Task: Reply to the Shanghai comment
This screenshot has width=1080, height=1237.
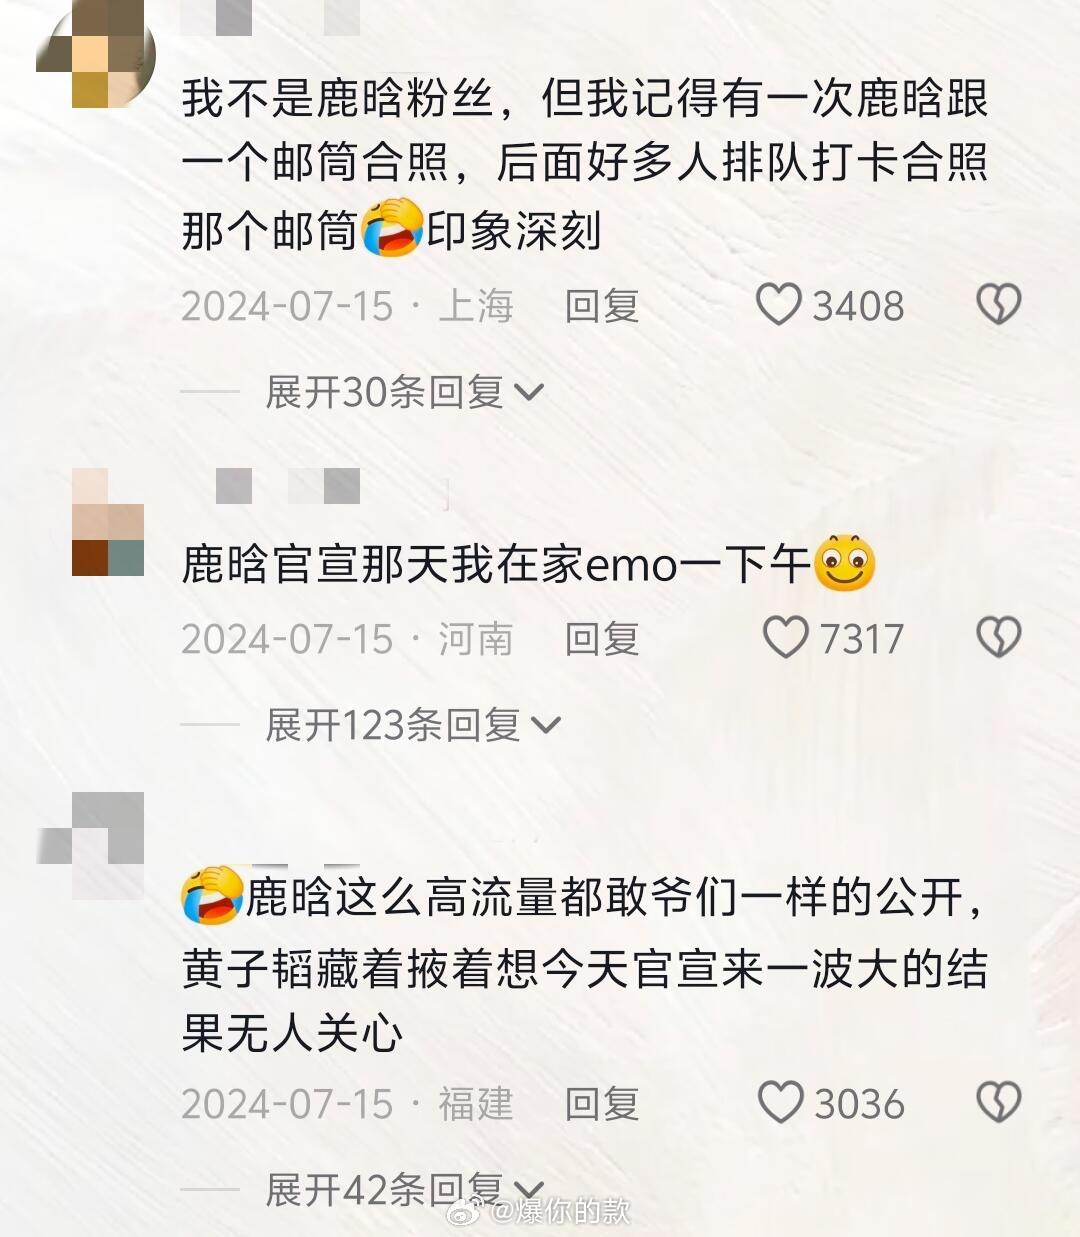Action: point(601,306)
